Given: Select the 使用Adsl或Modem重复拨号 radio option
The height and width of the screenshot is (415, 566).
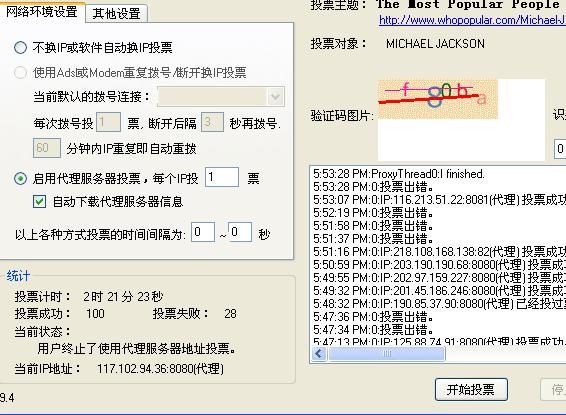Looking at the screenshot, I should (x=20, y=73).
